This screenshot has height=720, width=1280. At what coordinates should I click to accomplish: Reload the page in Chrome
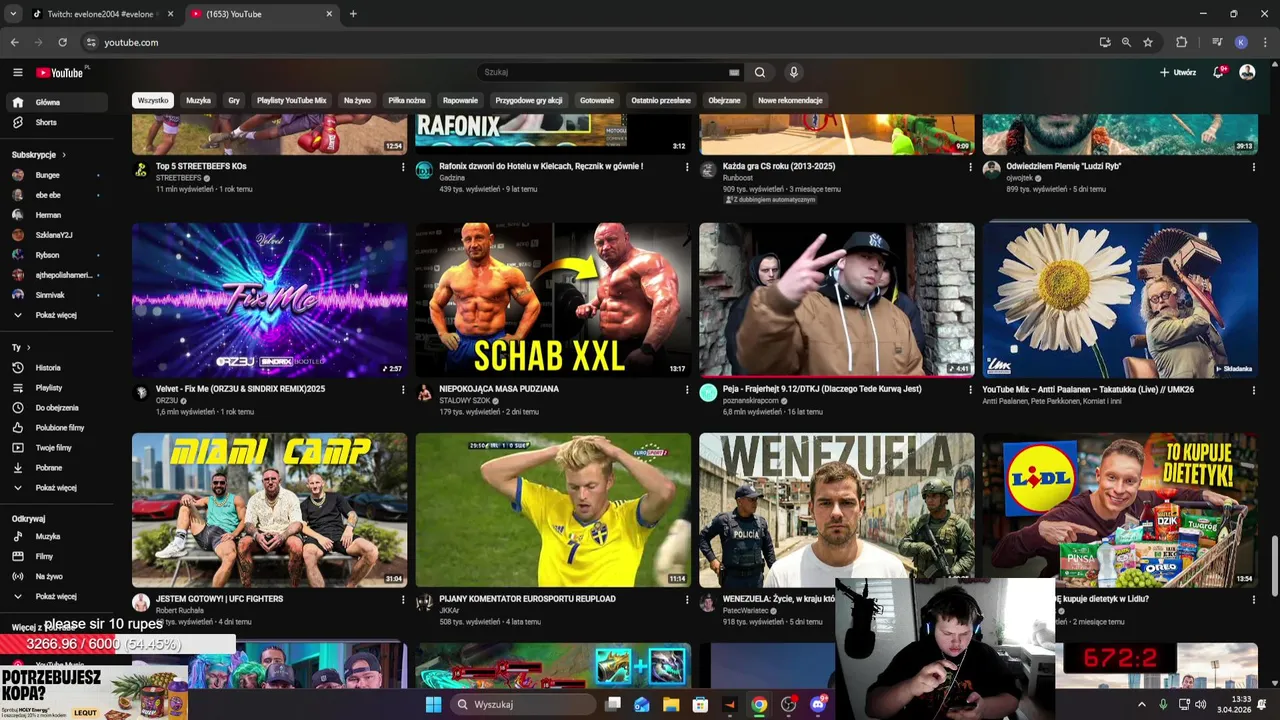point(62,42)
